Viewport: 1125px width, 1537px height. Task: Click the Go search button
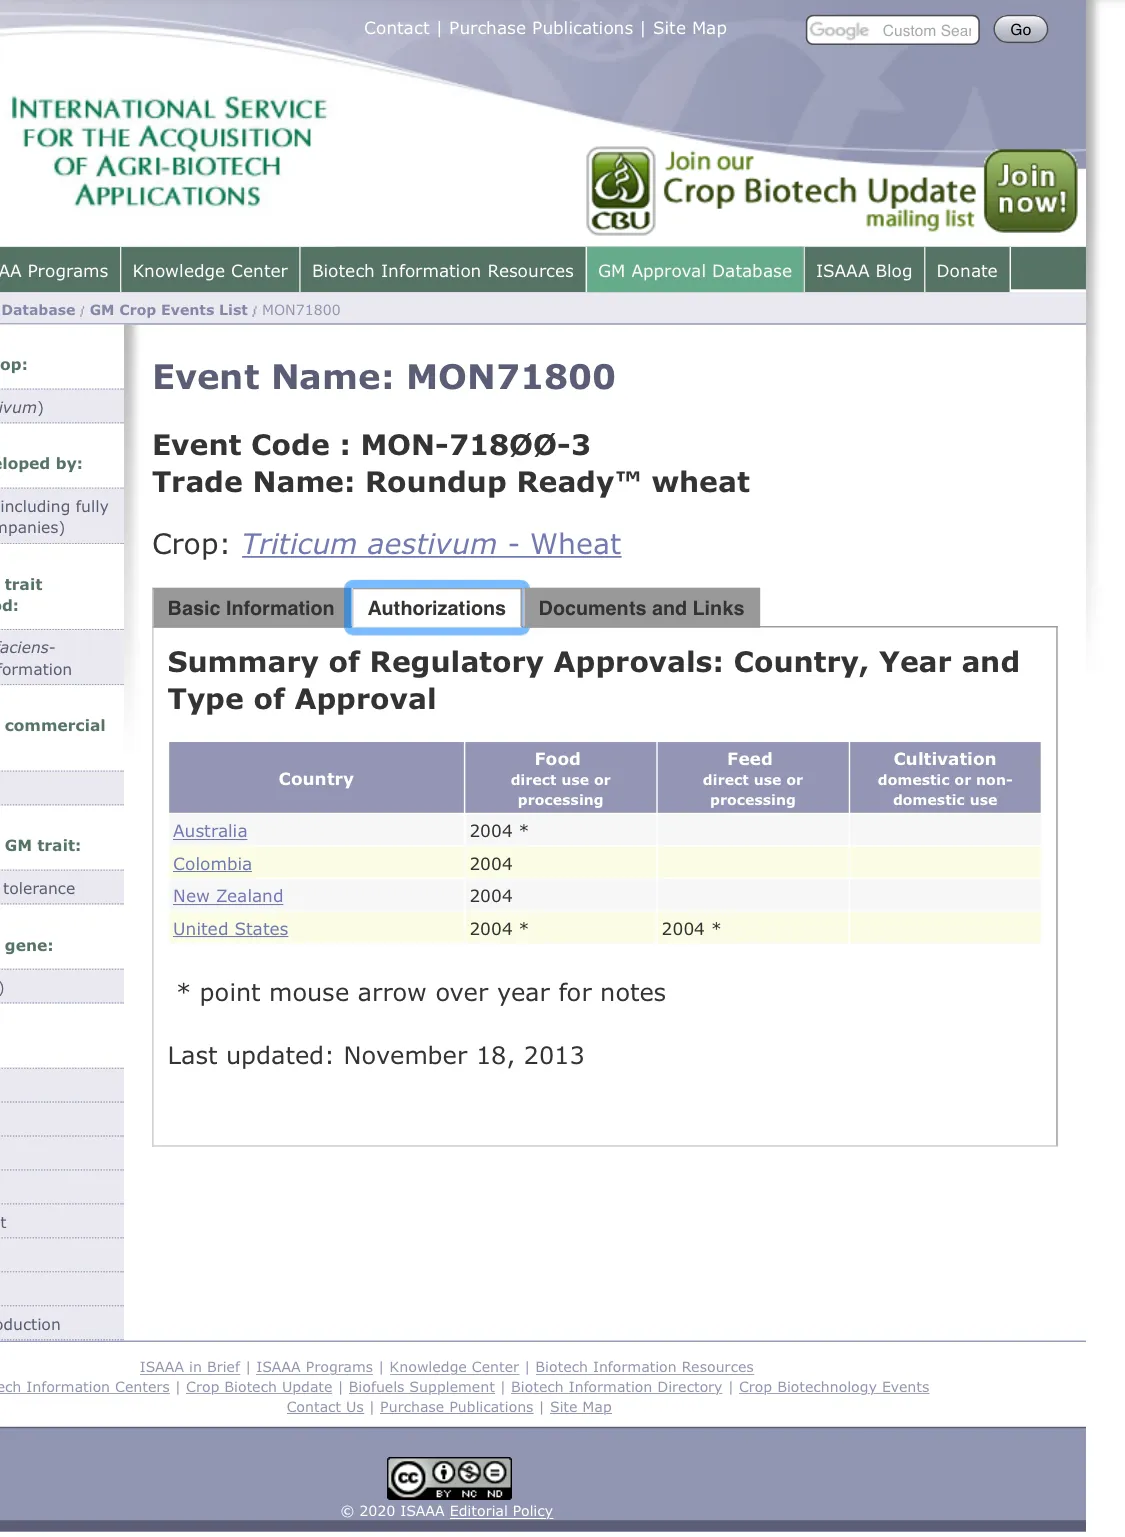point(1020,30)
